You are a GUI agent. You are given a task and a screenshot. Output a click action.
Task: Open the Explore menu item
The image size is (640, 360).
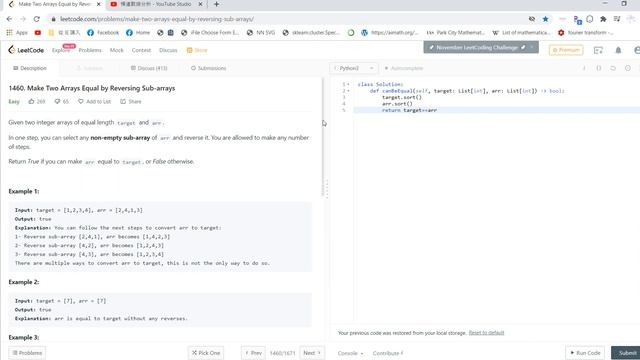pyautogui.click(x=60, y=50)
